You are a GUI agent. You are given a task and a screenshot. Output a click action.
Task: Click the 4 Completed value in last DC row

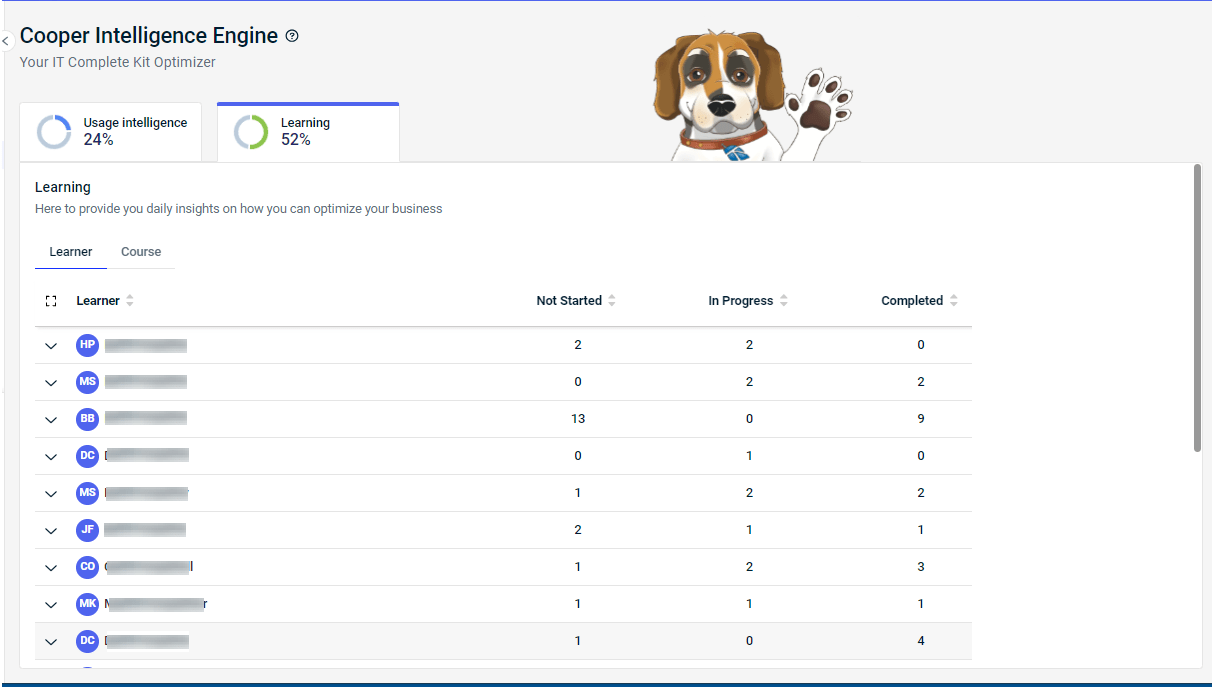(x=921, y=641)
